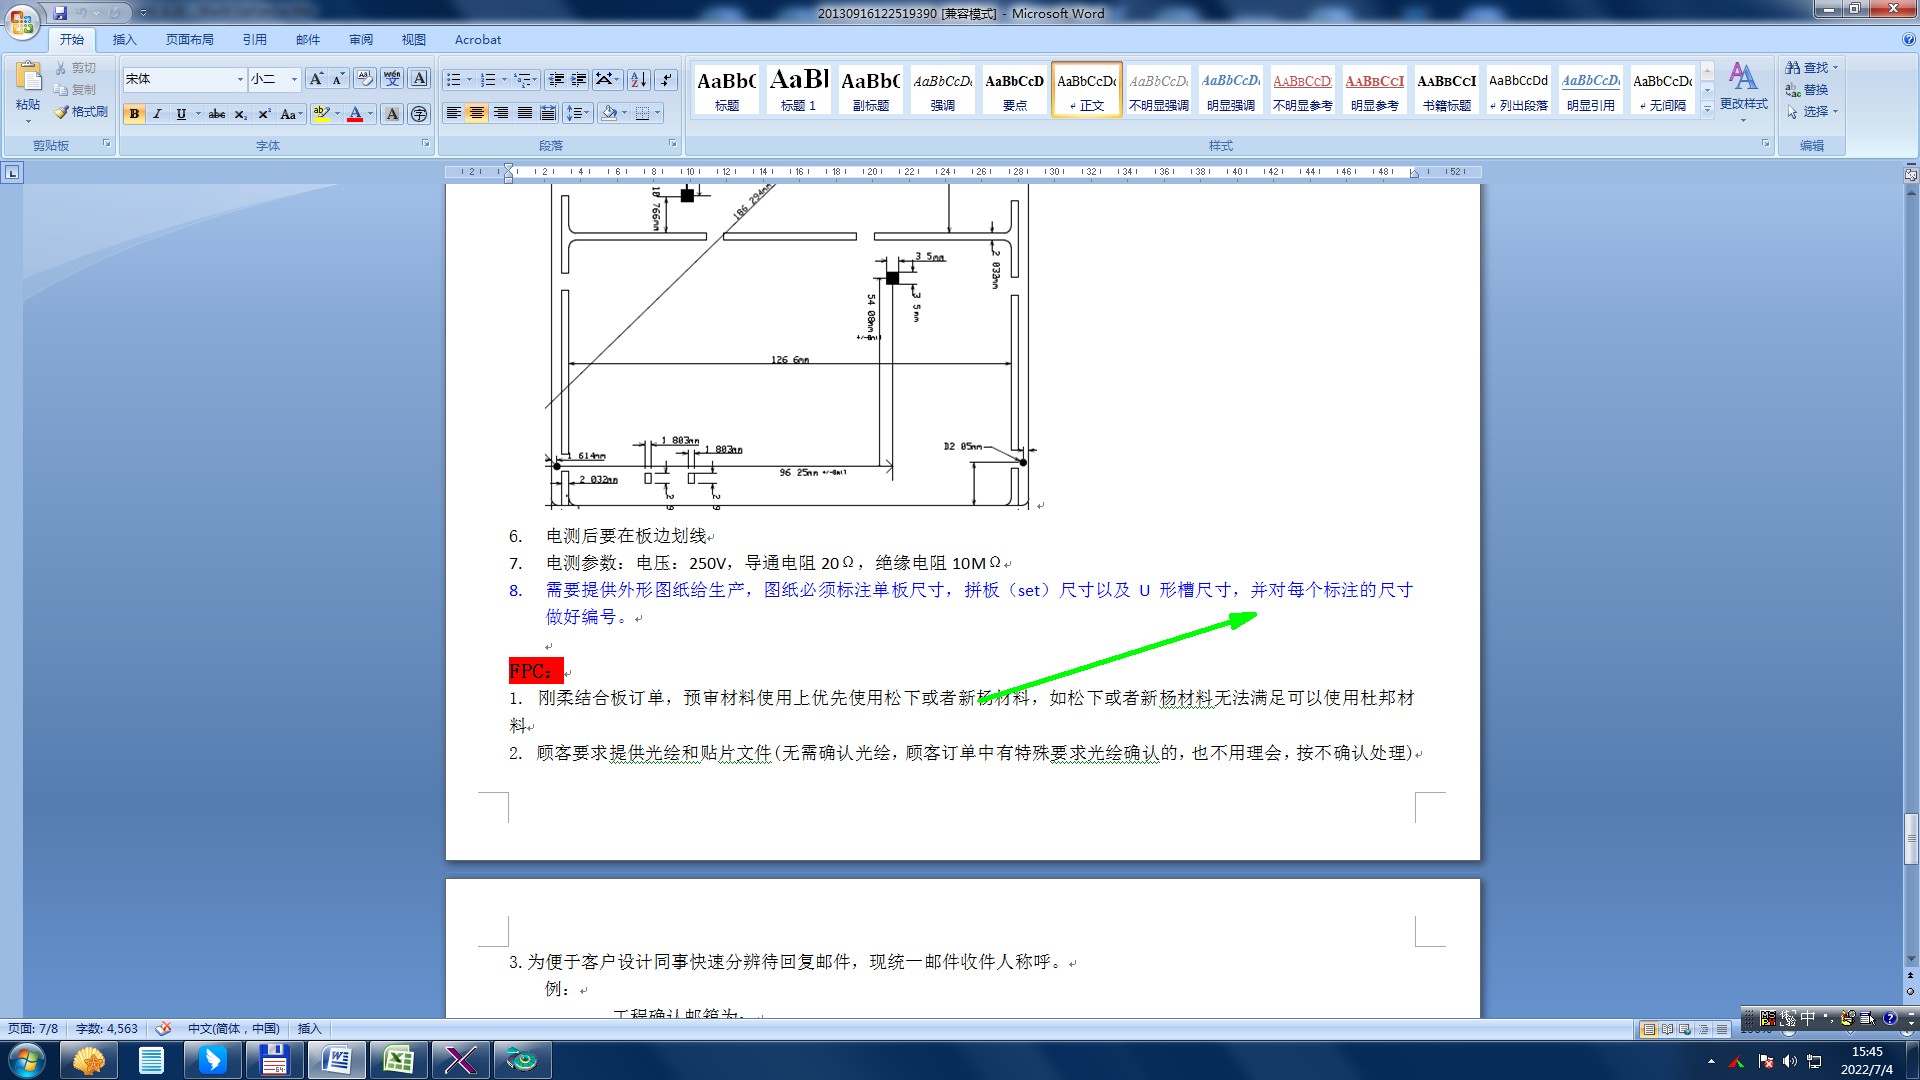Click the Sort A-Z icon in the paragraph group
The height and width of the screenshot is (1080, 1920).
point(638,79)
